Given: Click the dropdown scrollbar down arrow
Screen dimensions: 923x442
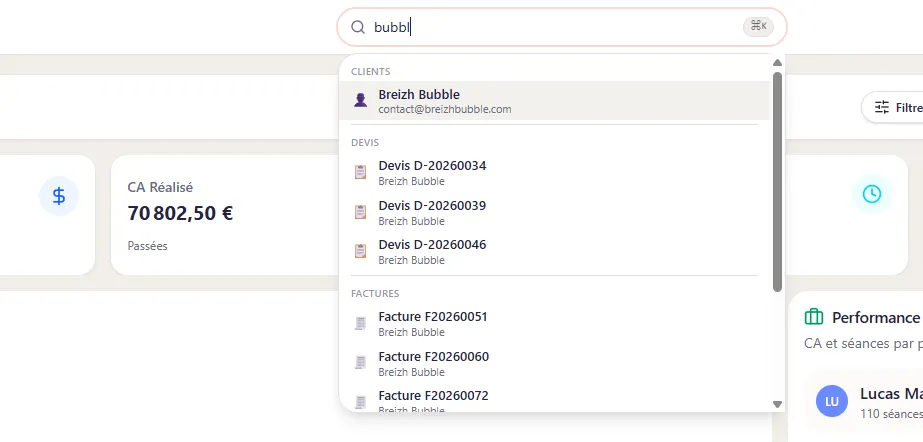Looking at the screenshot, I should (x=777, y=404).
